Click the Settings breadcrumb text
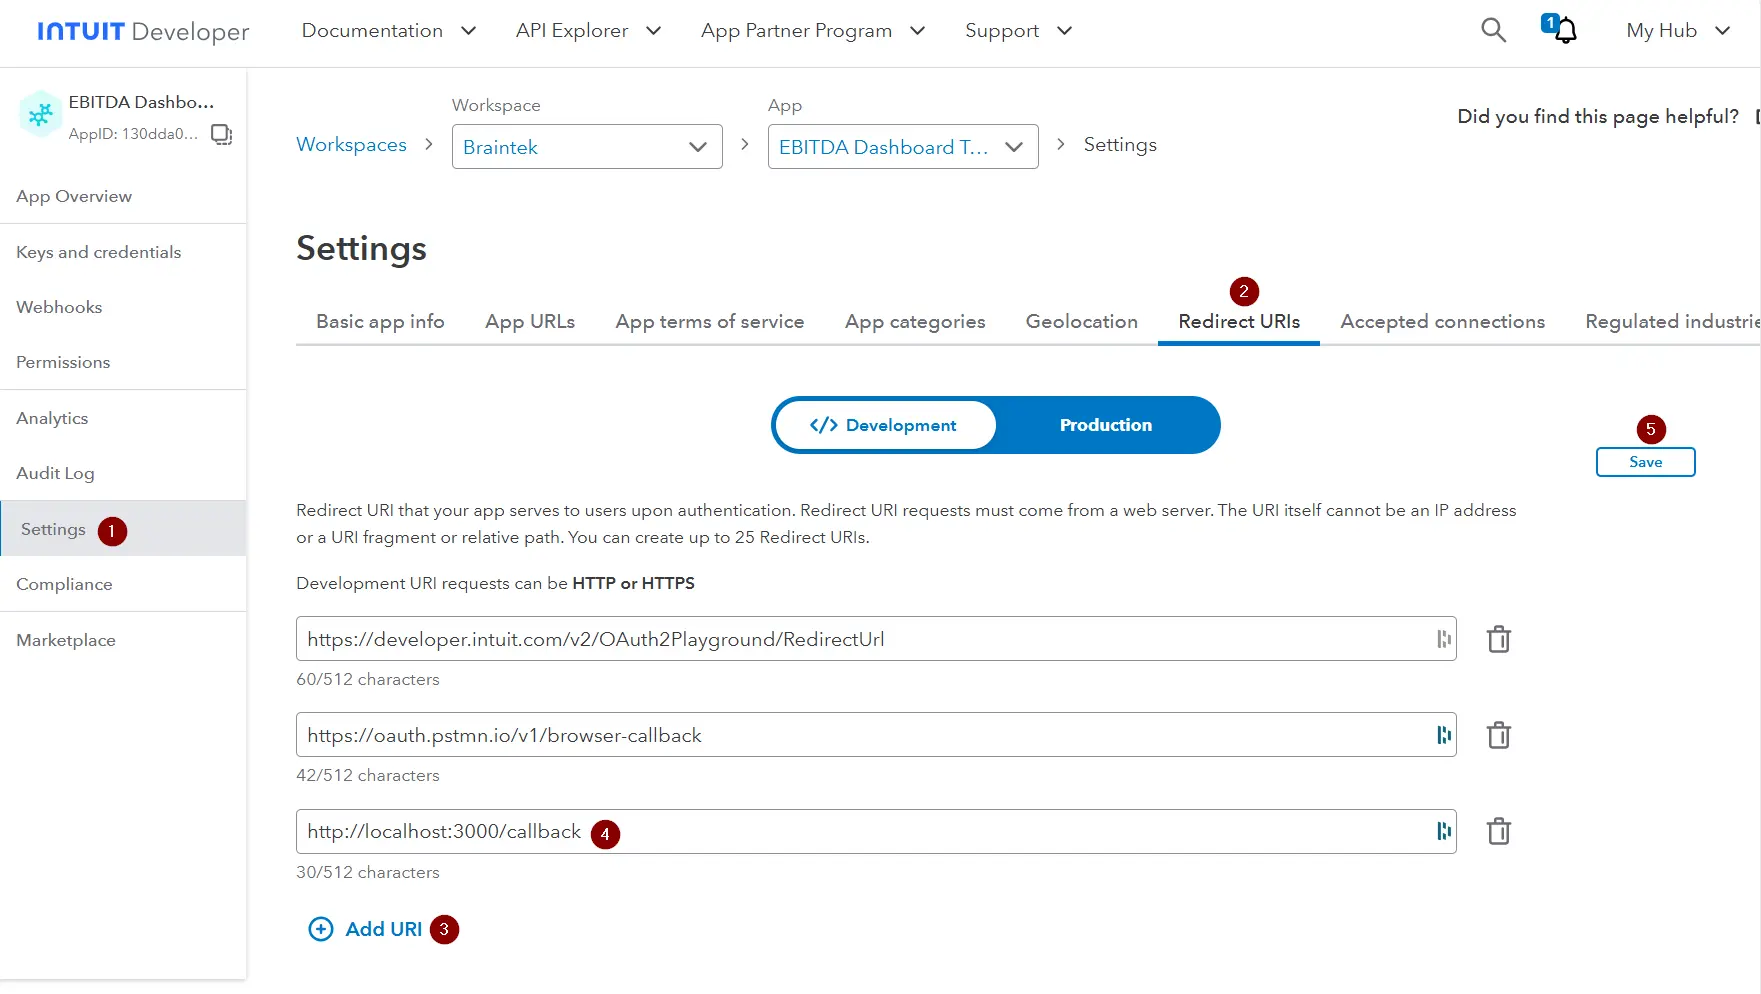The width and height of the screenshot is (1761, 994). [1120, 145]
